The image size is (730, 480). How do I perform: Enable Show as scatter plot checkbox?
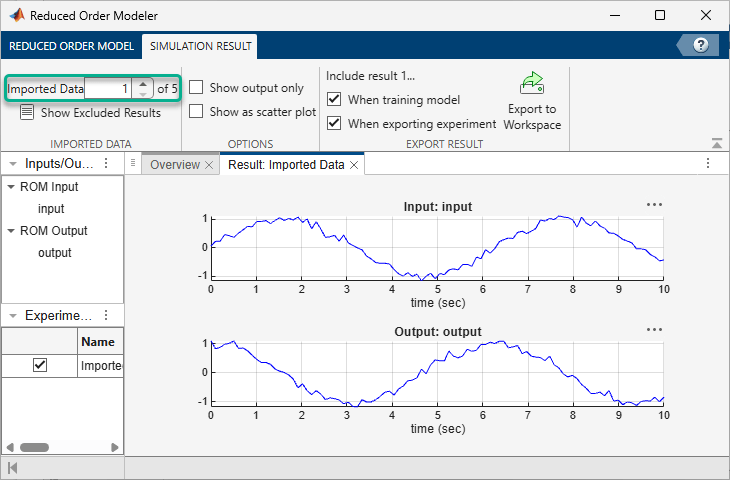[x=196, y=111]
